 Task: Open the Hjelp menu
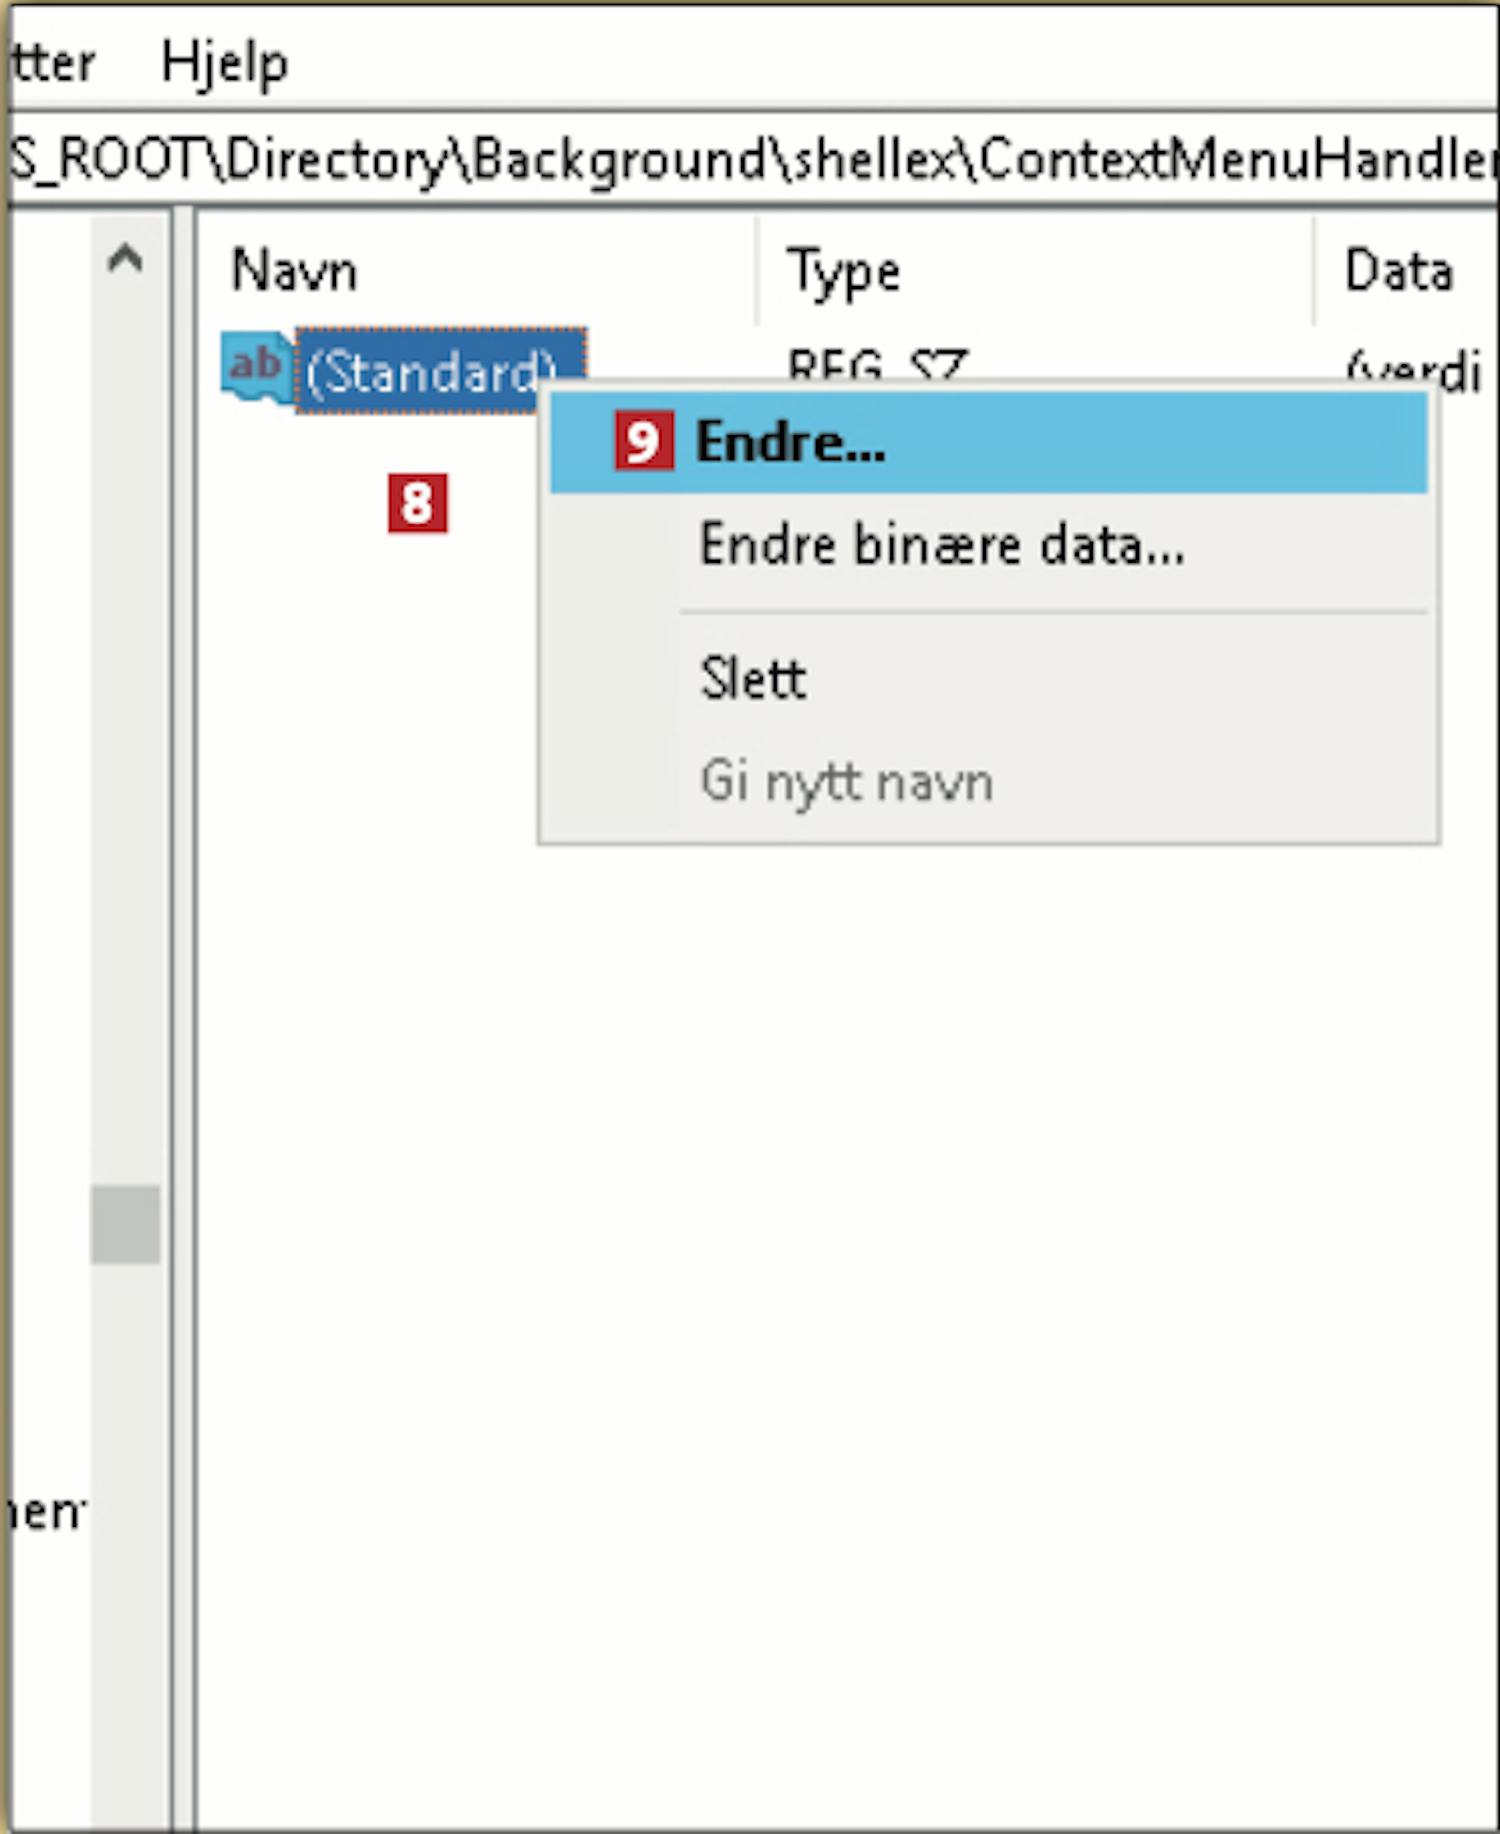pyautogui.click(x=224, y=64)
